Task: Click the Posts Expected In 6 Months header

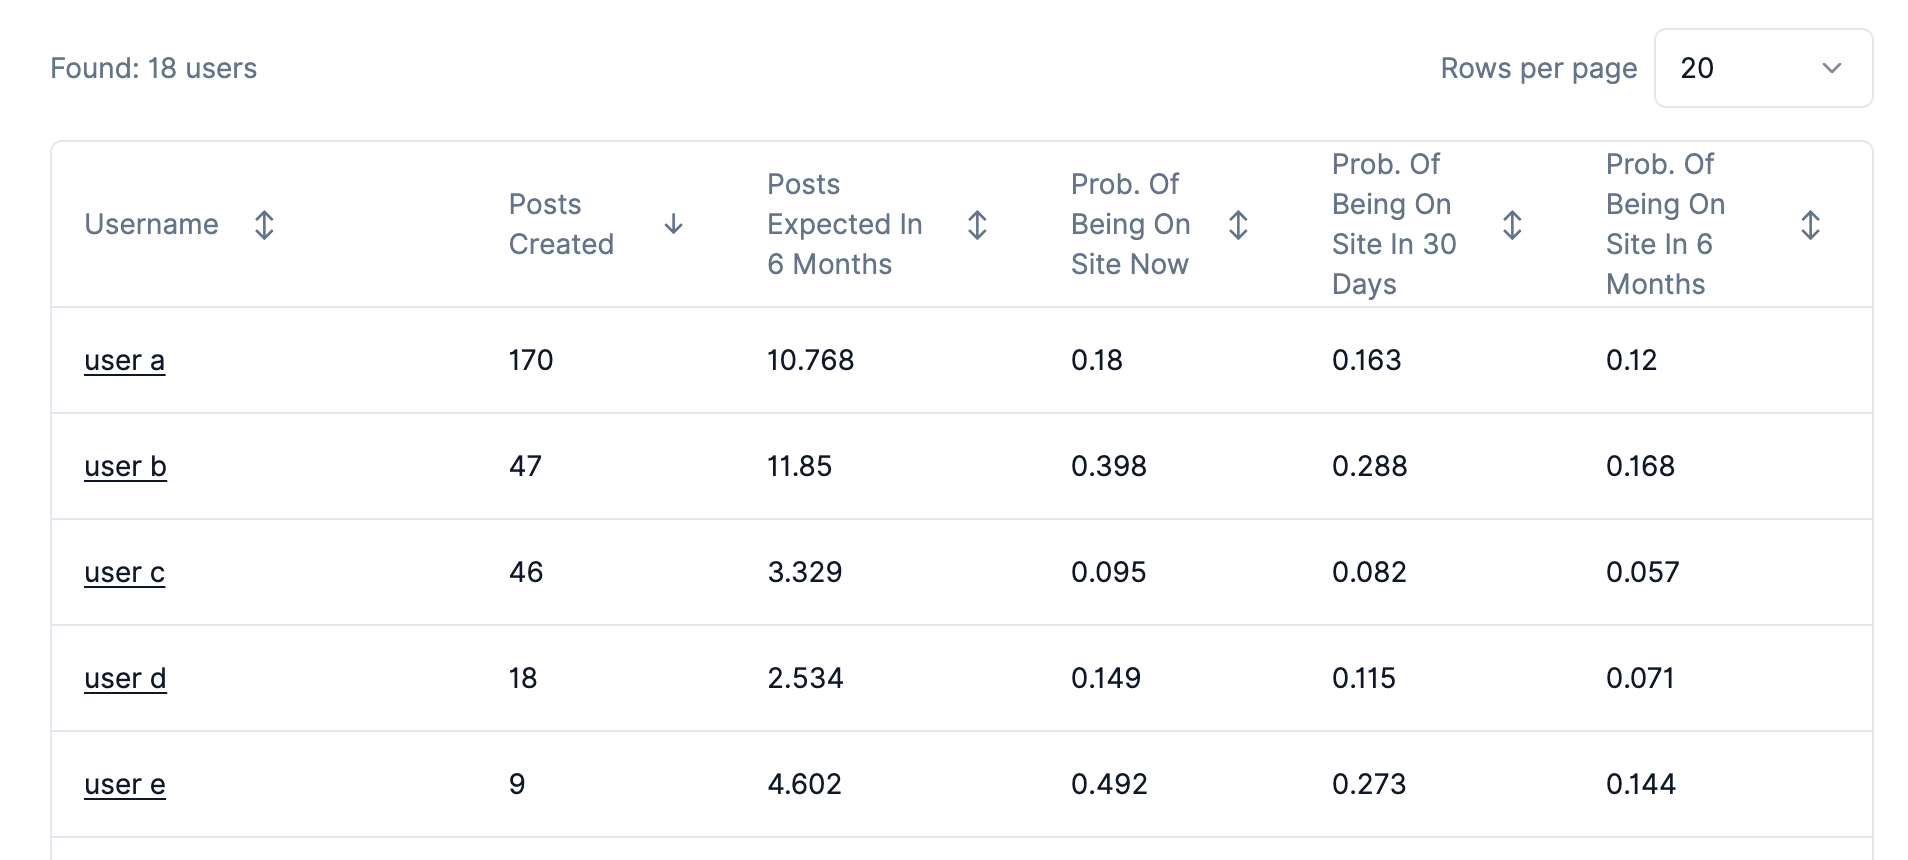Action: (844, 224)
